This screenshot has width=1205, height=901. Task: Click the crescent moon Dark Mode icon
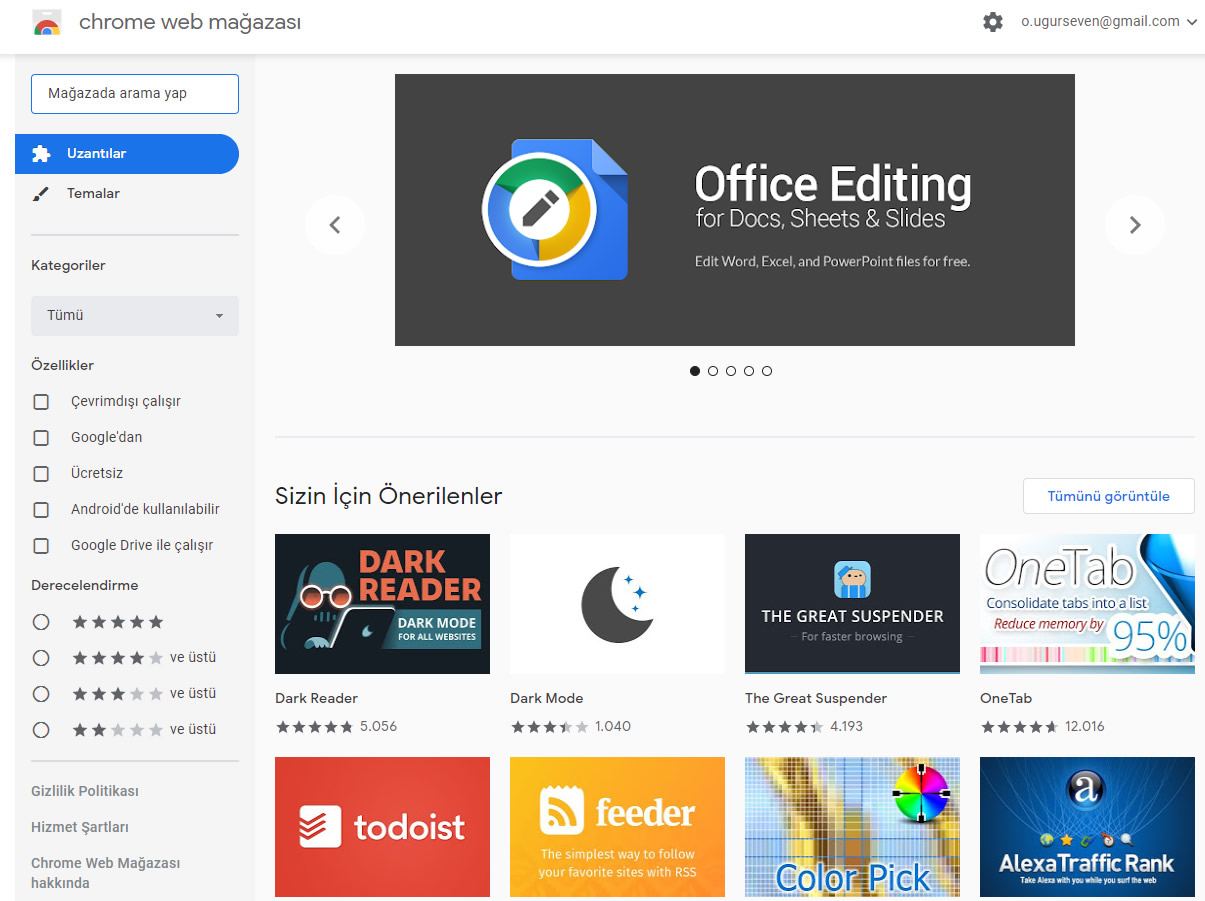(616, 605)
